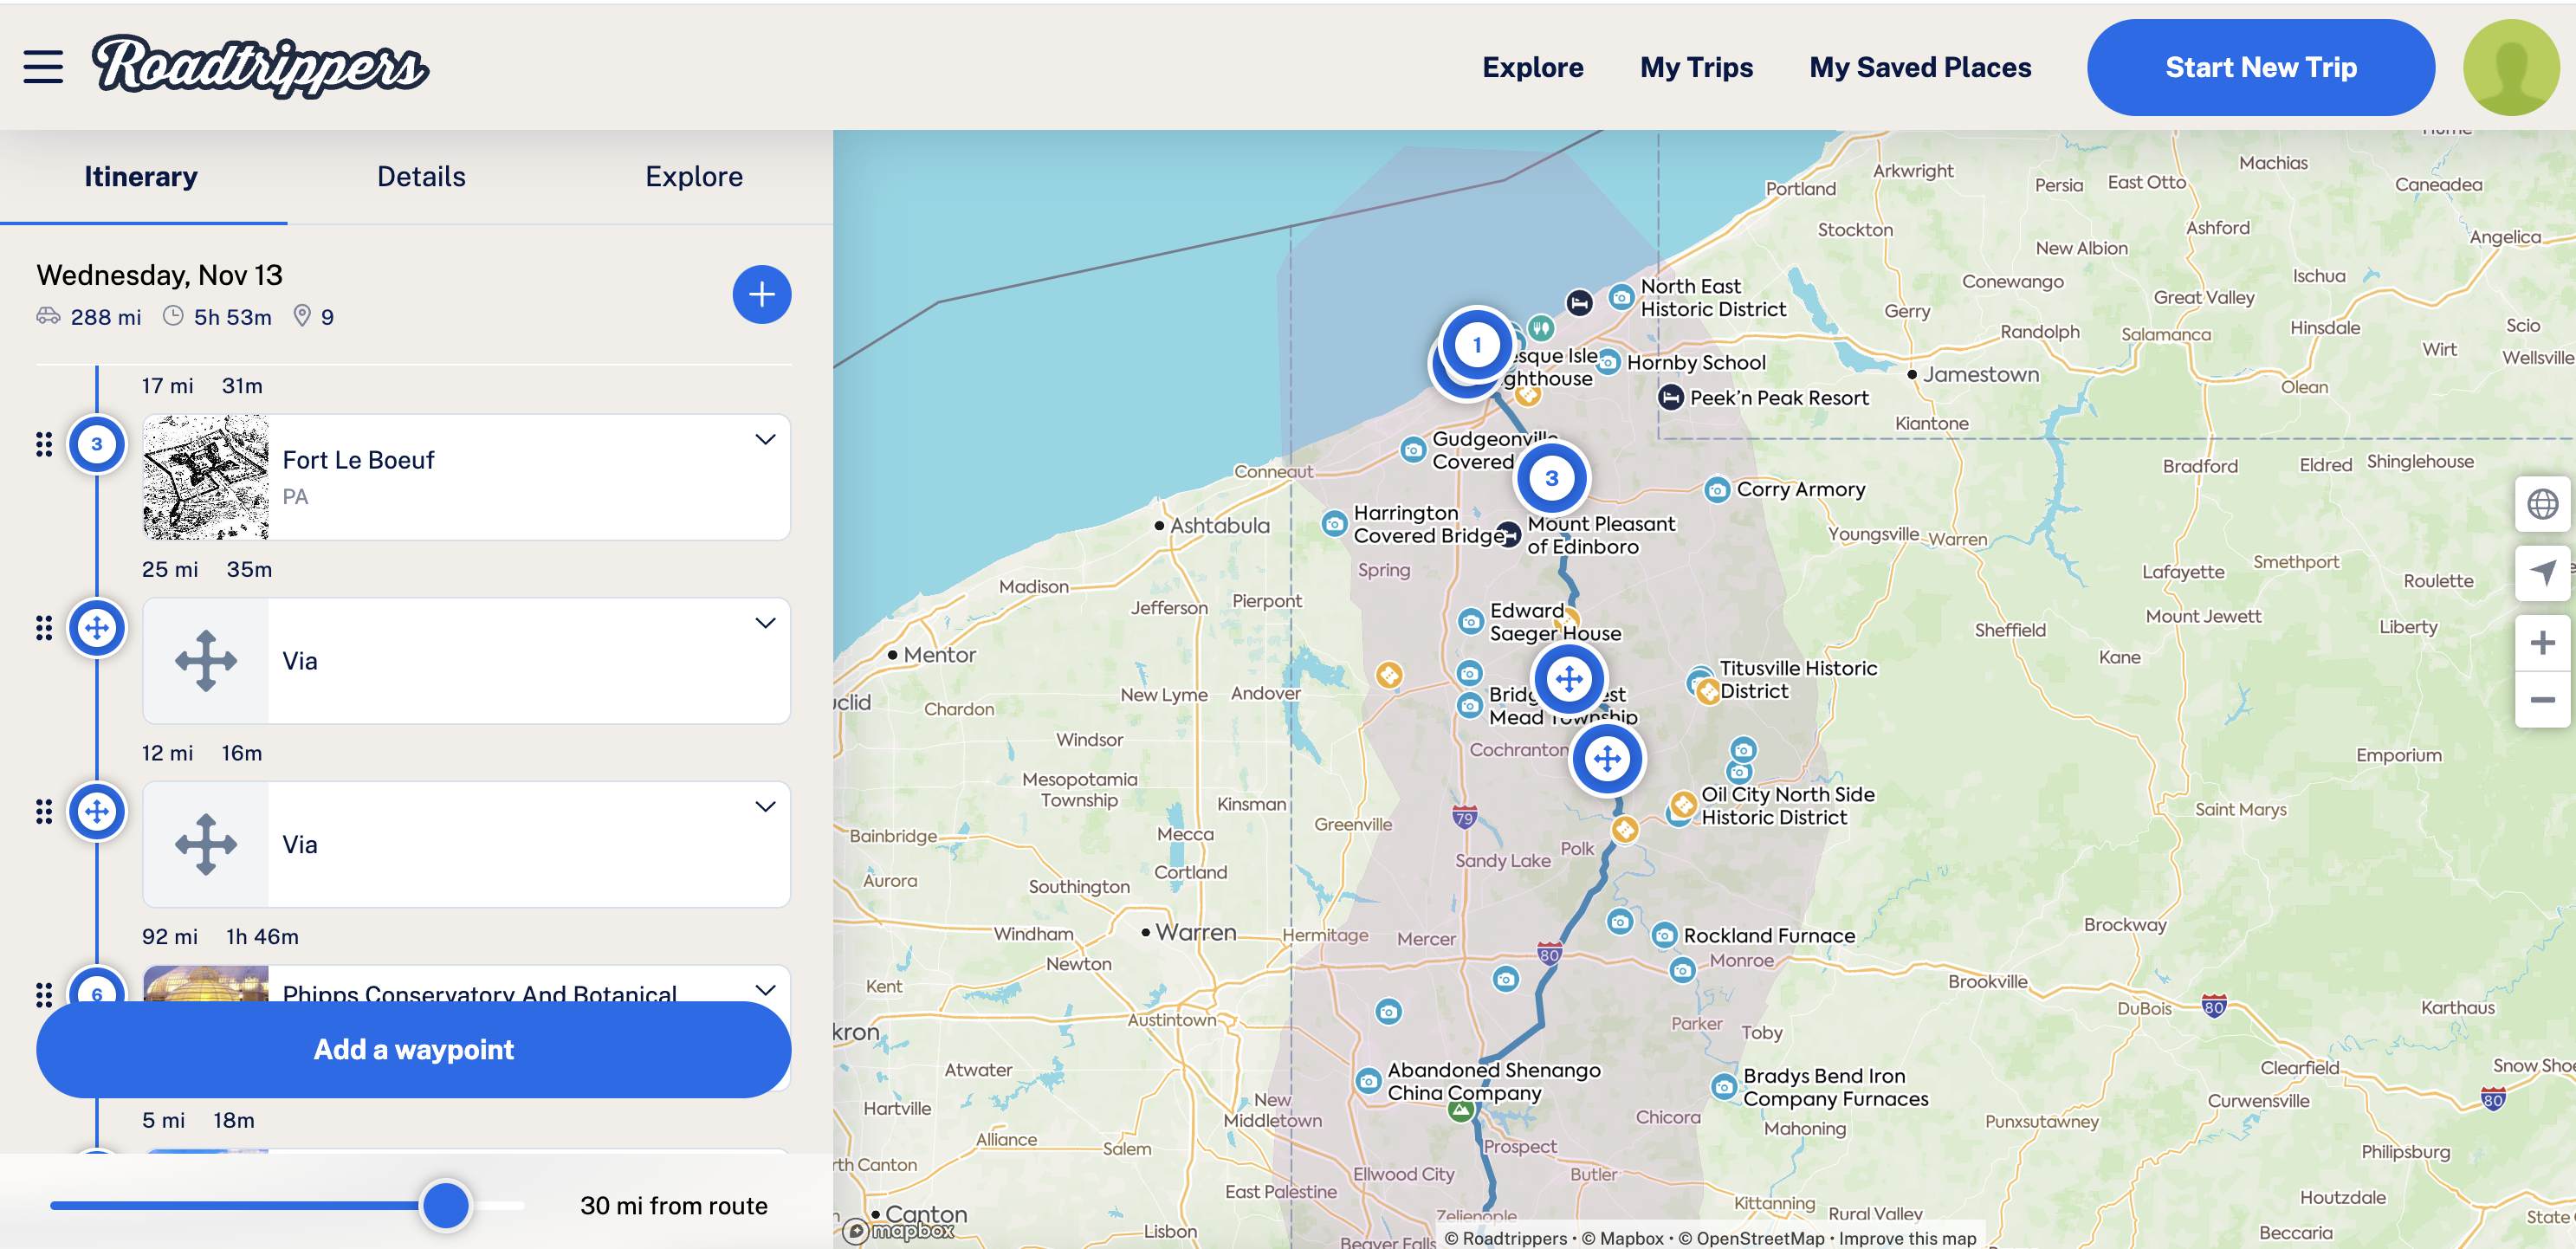
Task: Zoom out using the map minus icon
Action: [x=2543, y=699]
